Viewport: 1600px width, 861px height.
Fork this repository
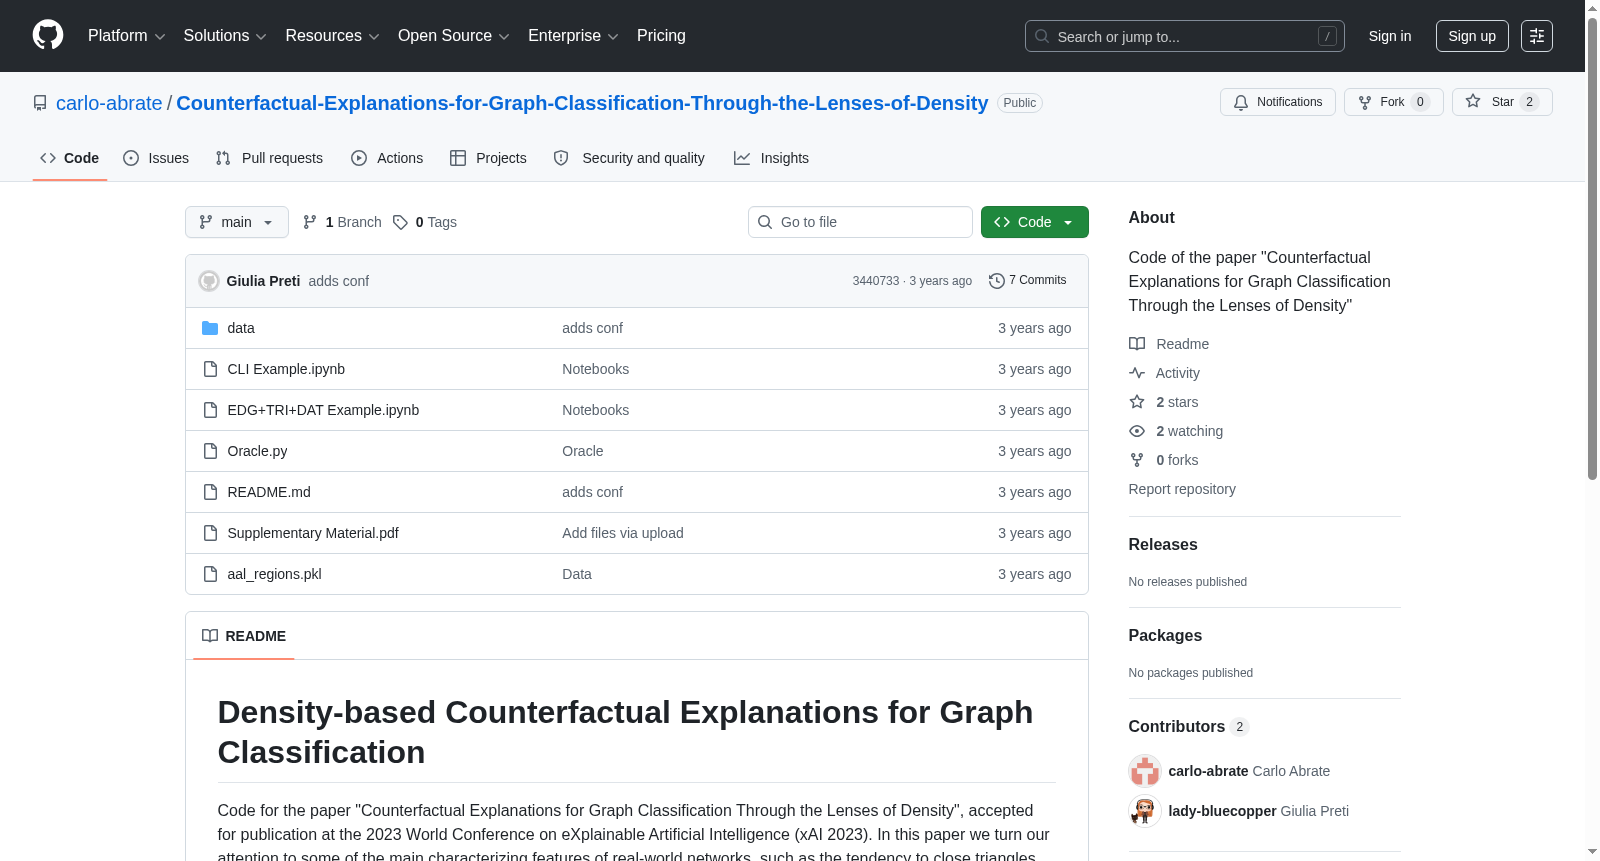tap(1393, 102)
